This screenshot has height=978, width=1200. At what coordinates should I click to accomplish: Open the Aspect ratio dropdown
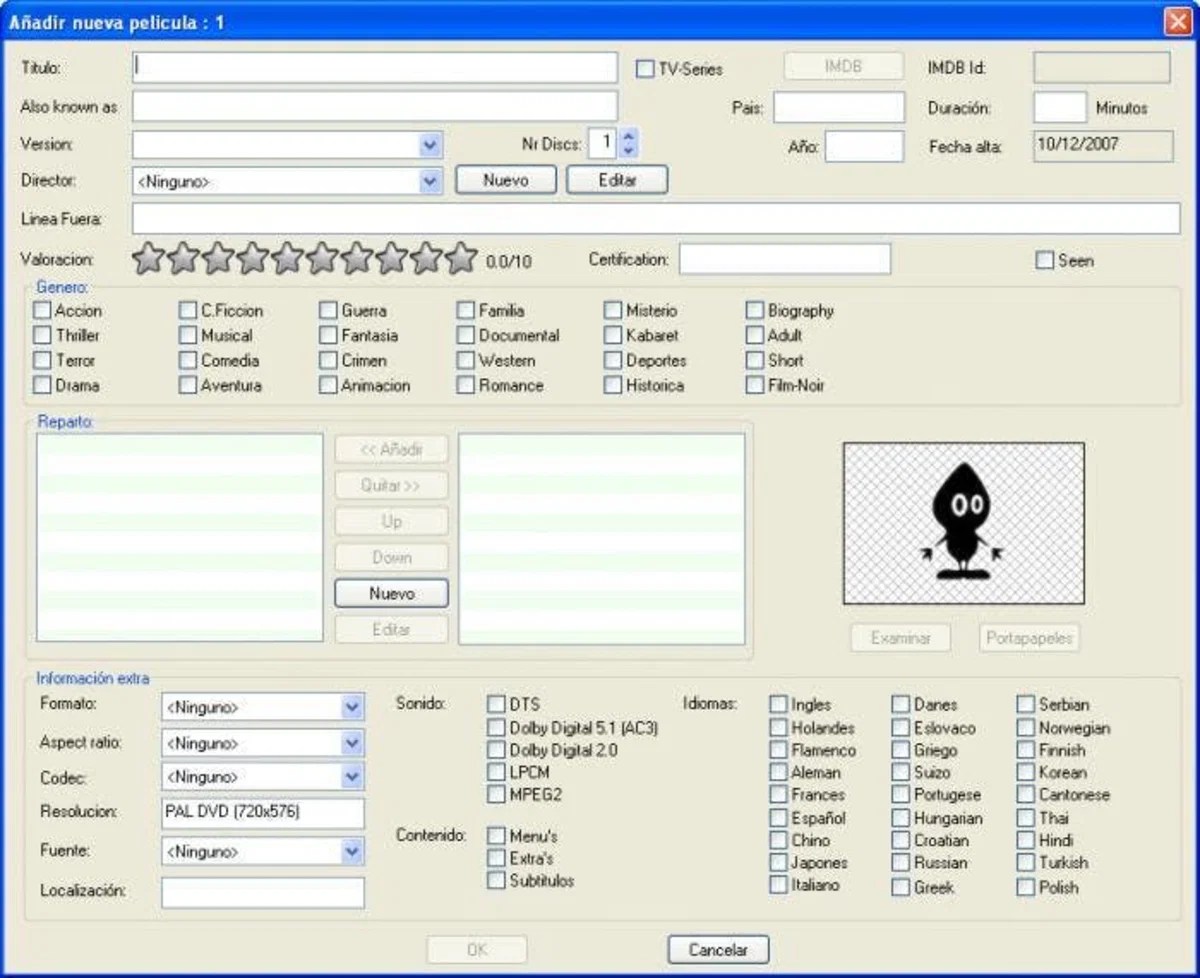point(352,742)
